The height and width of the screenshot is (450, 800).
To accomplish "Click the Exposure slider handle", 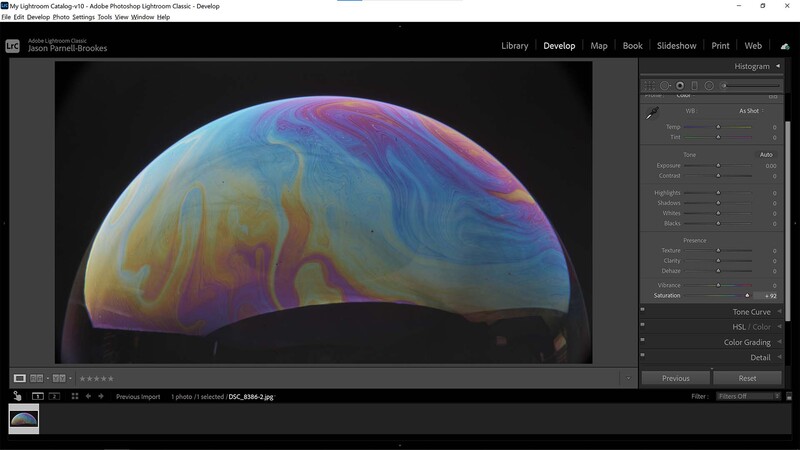I will pos(718,165).
